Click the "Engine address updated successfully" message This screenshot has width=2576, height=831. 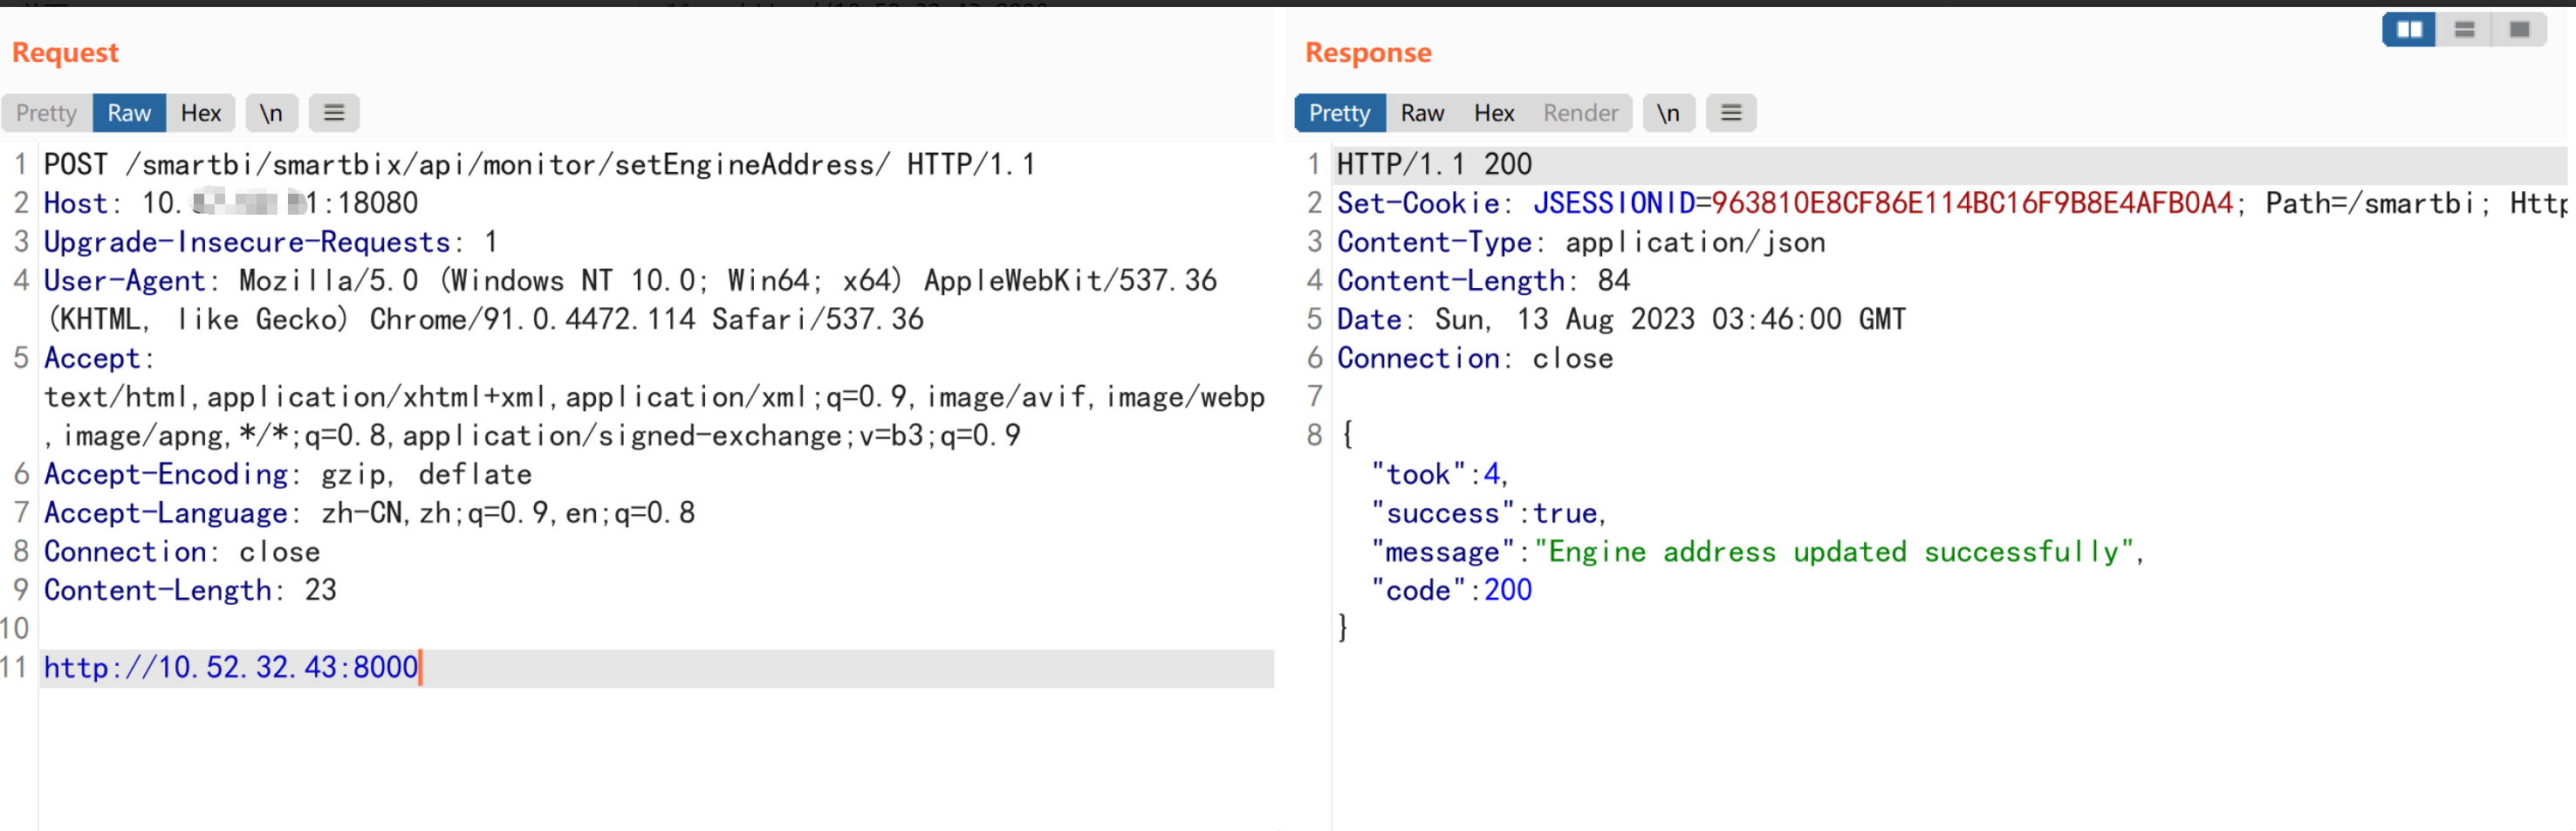(x=1835, y=552)
